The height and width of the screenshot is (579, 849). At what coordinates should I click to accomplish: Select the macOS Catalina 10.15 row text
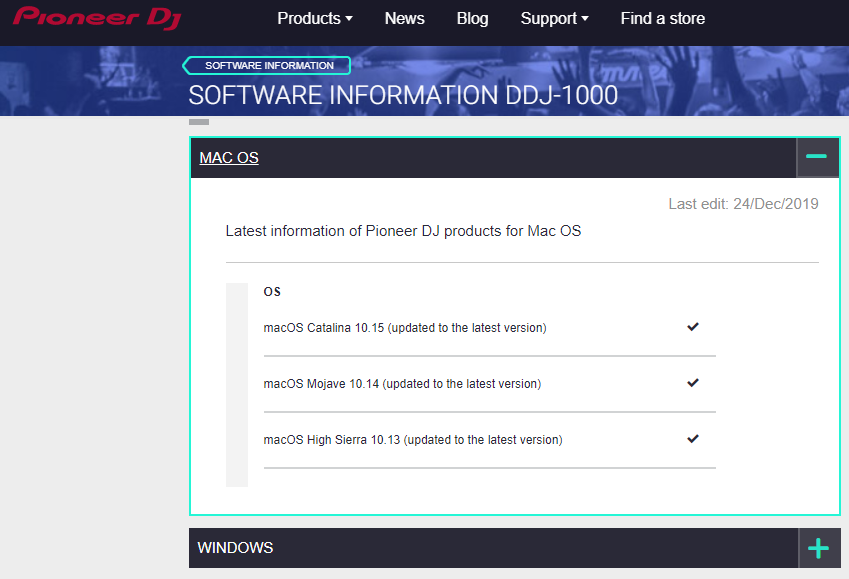click(405, 328)
